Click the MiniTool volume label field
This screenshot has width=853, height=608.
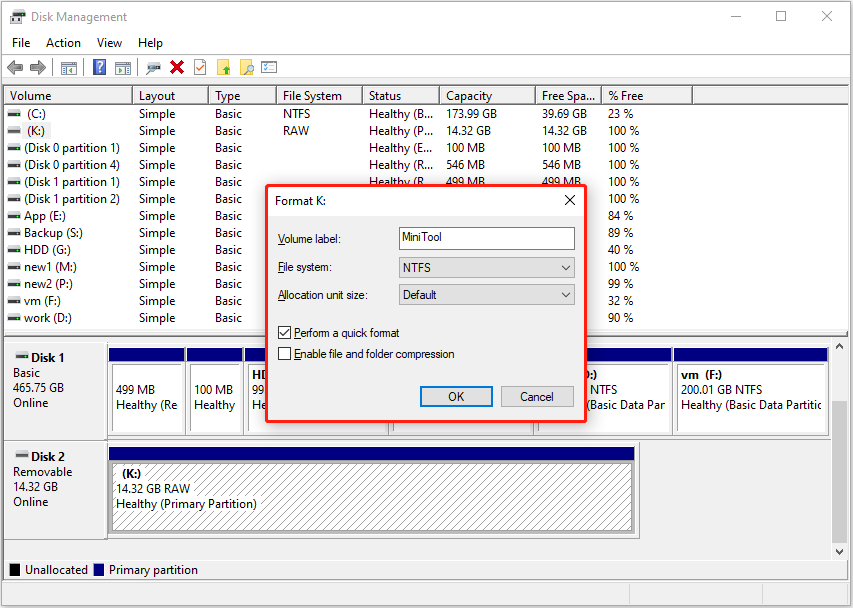pyautogui.click(x=486, y=238)
